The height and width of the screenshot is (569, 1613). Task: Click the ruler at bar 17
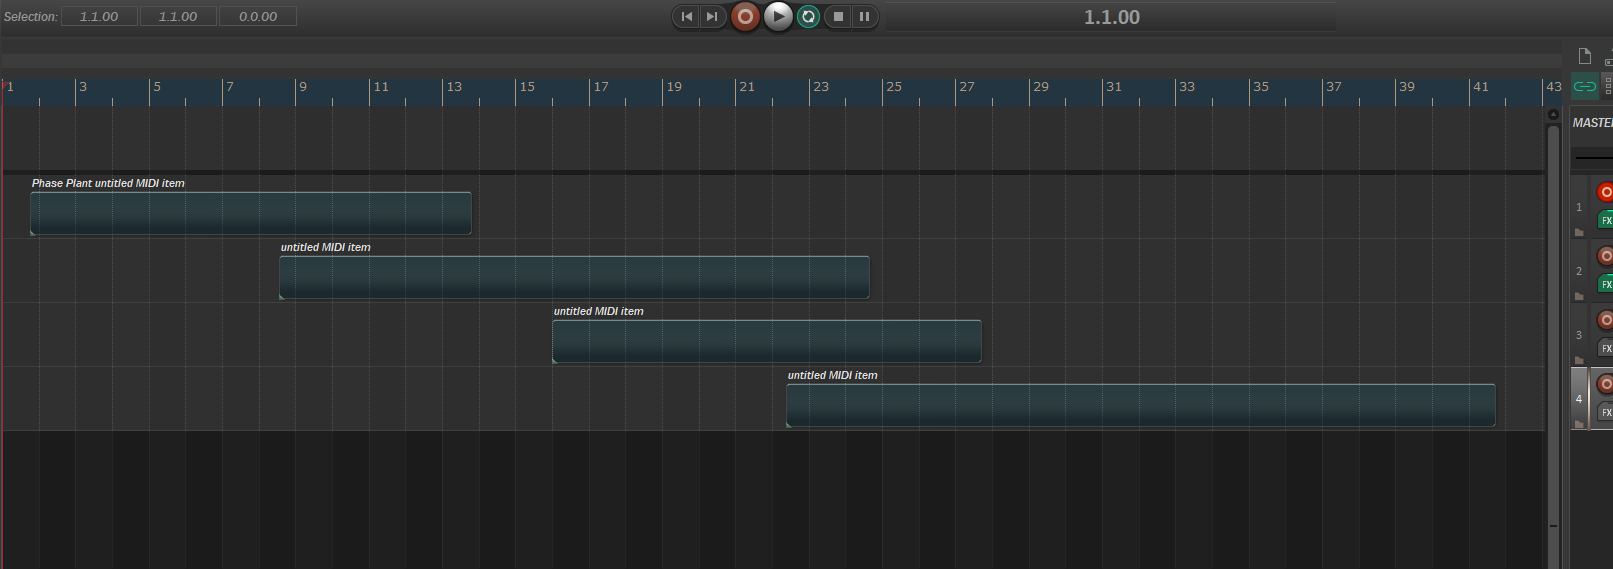600,87
